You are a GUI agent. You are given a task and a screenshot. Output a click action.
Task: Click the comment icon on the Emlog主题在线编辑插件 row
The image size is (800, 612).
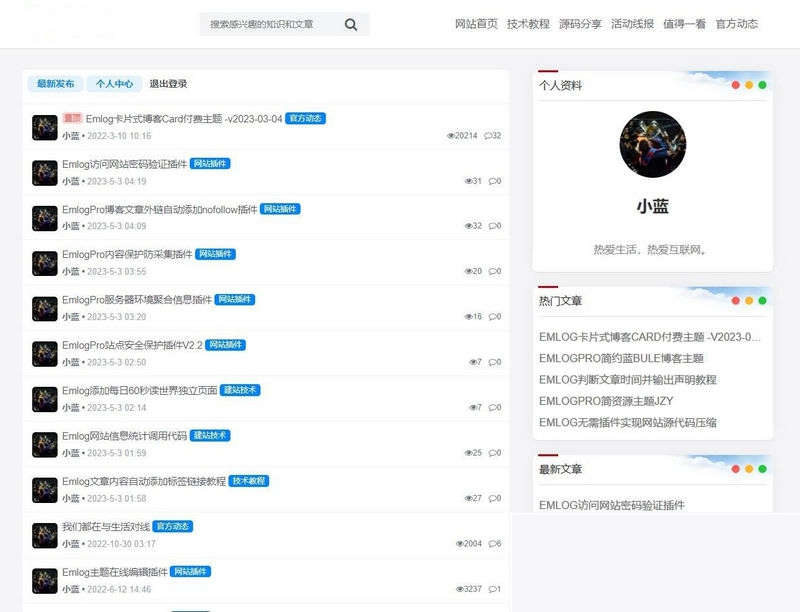492,590
